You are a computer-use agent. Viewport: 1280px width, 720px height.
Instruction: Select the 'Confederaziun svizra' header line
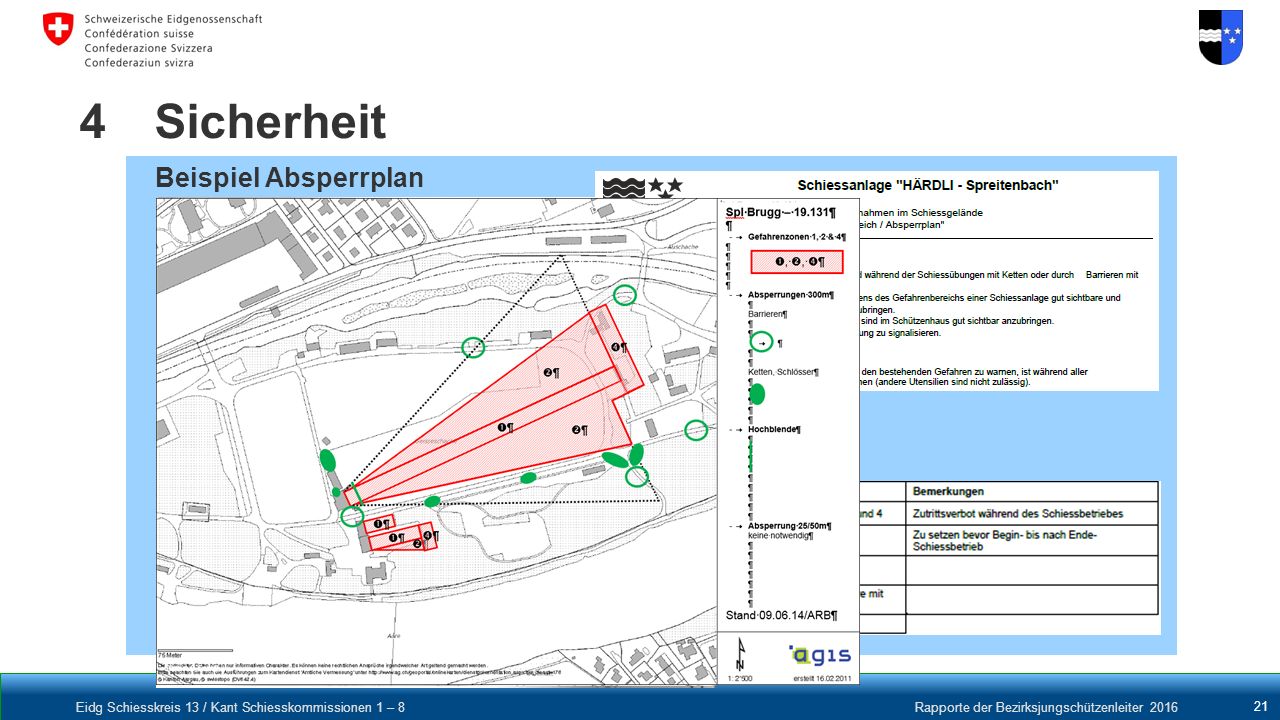139,62
